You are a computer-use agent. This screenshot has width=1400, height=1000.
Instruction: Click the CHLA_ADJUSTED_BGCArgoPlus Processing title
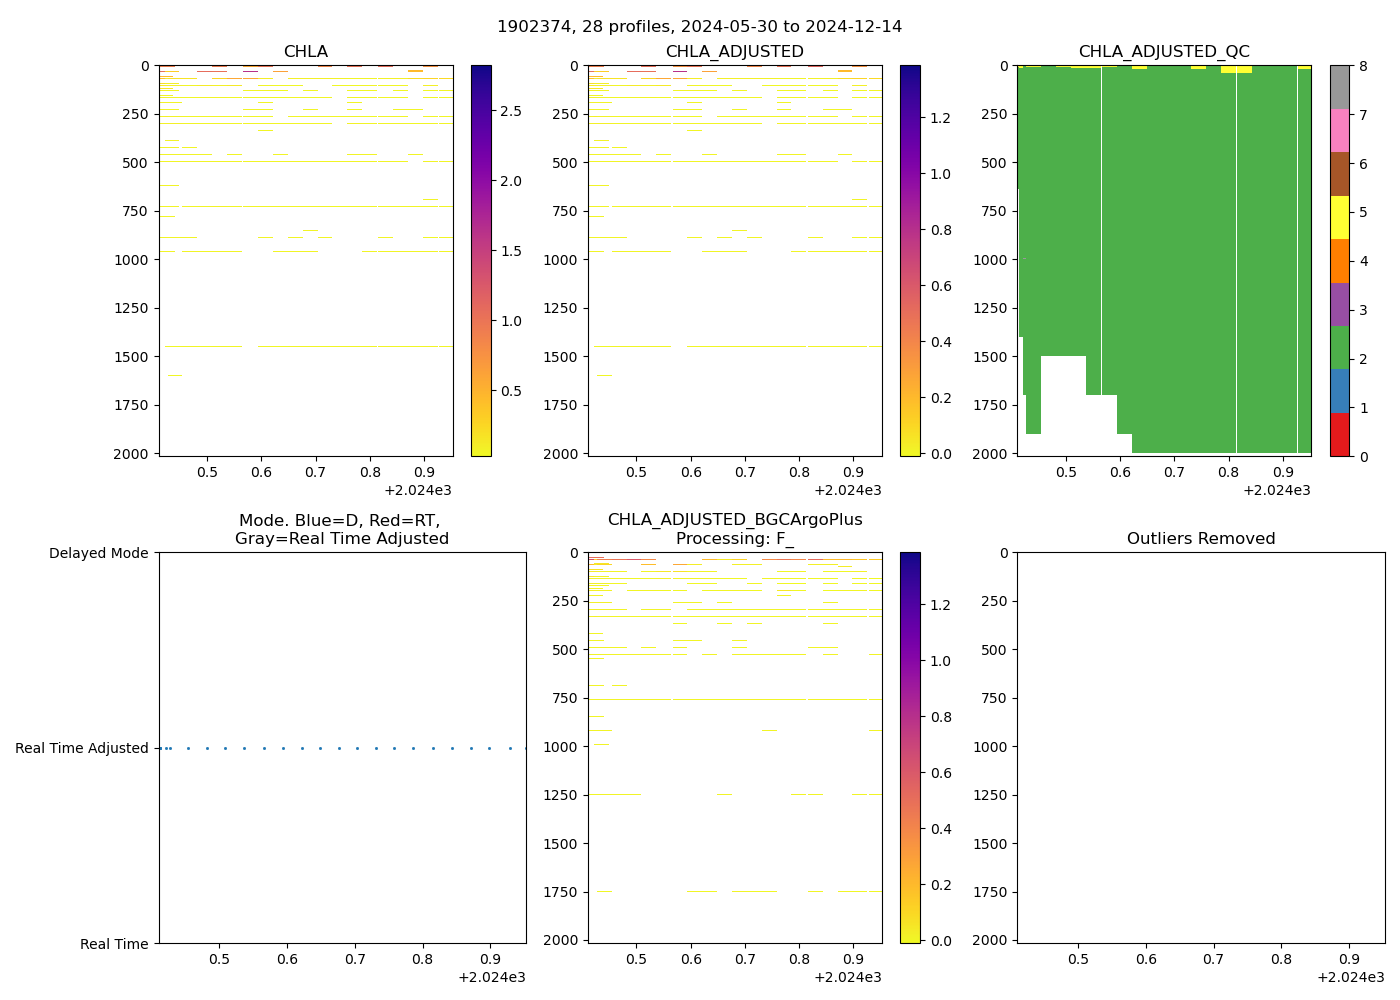coord(734,529)
